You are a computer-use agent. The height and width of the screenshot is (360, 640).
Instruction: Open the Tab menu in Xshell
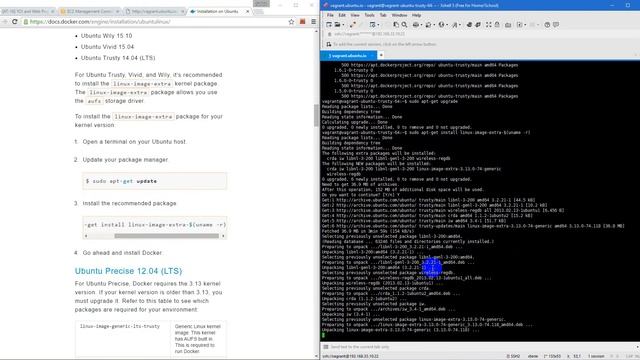coord(383,15)
